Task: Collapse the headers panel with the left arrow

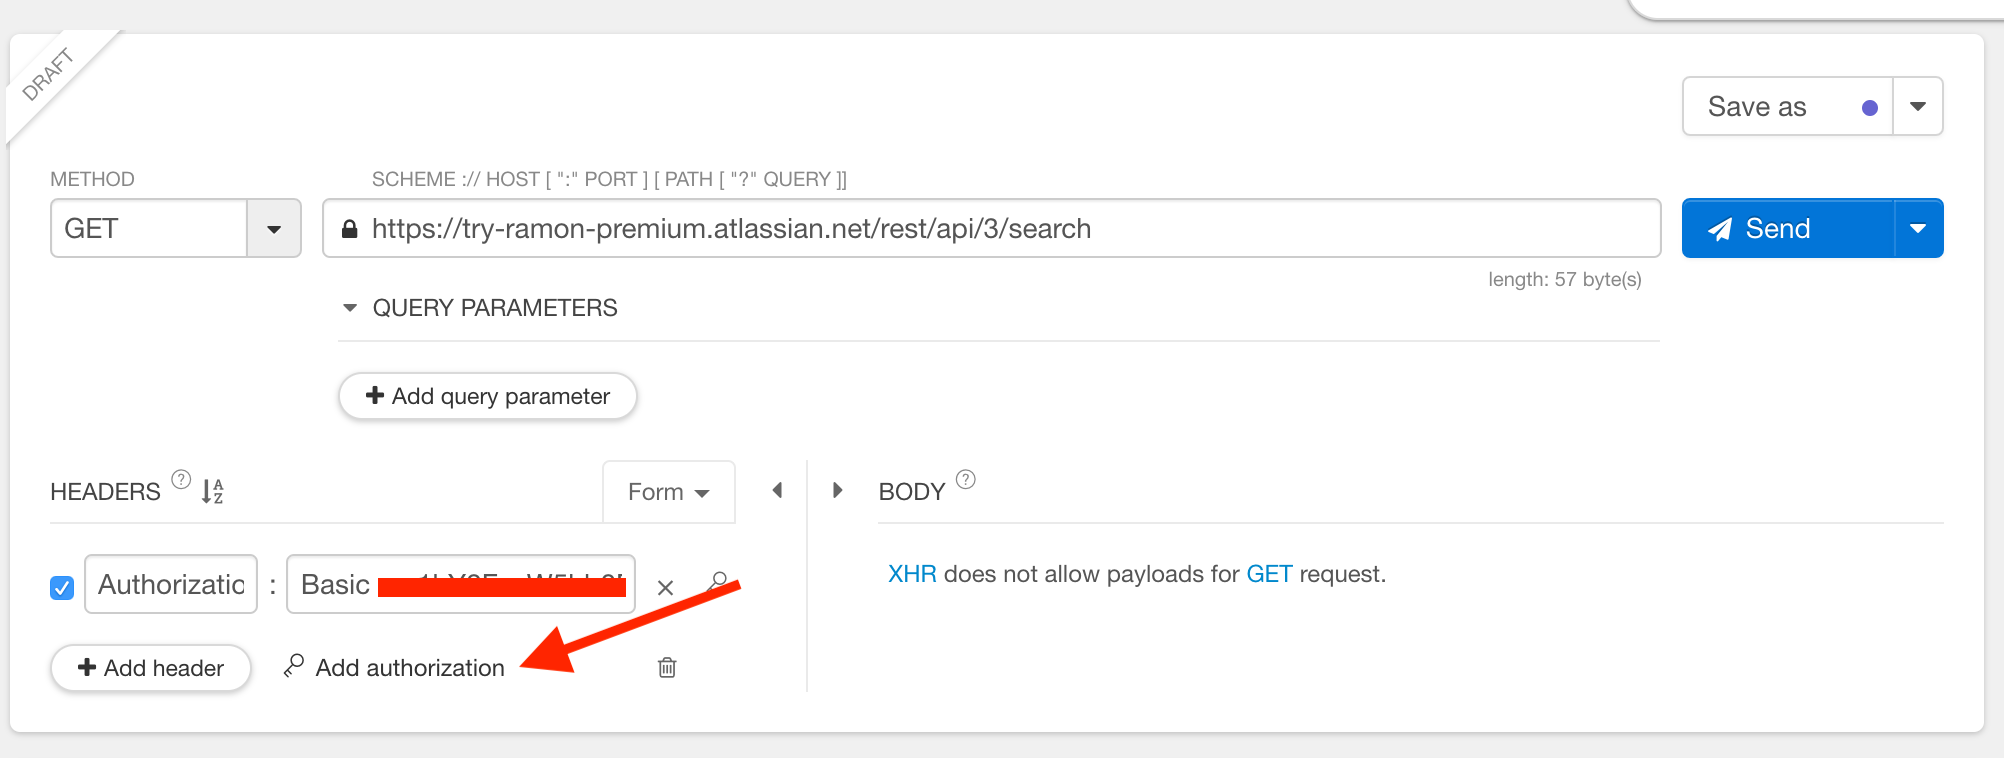Action: tap(777, 489)
